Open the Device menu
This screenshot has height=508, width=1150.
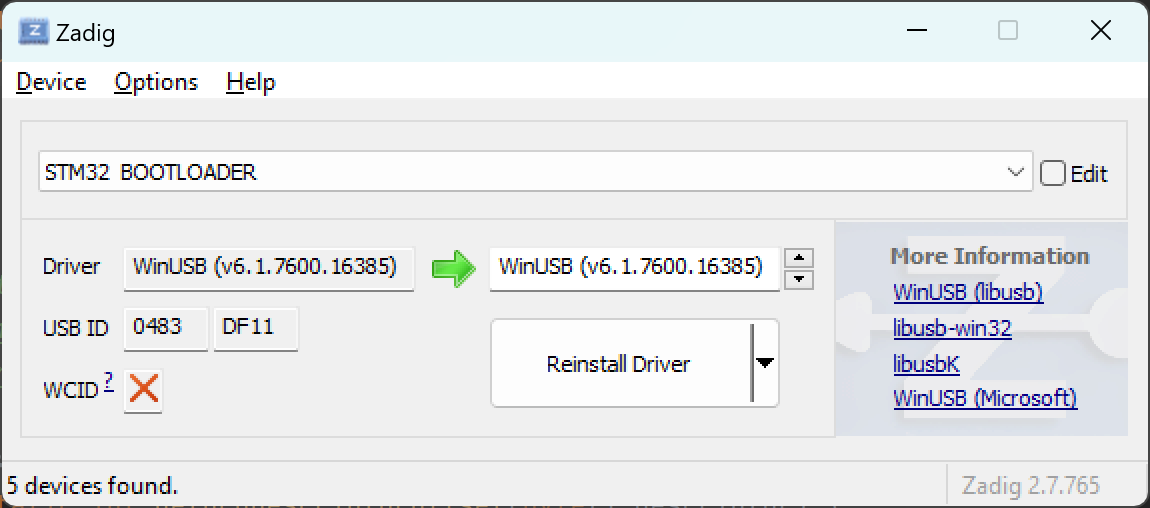[x=51, y=81]
